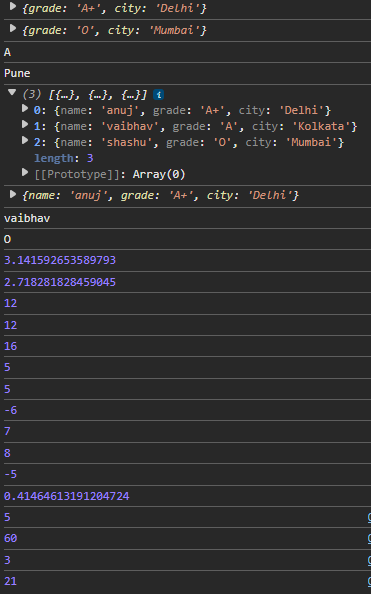Image resolution: width=371 pixels, height=594 pixels.
Task: Select the 'length: 3' property line
Action: click(64, 158)
